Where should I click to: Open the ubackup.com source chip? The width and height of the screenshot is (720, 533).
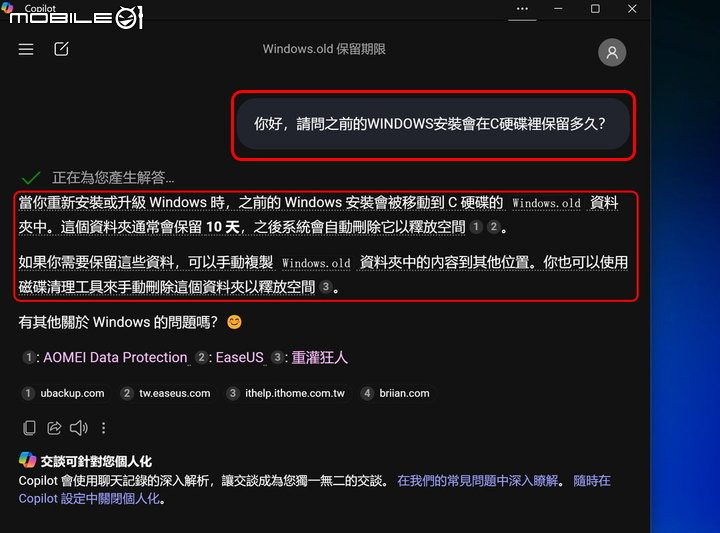click(65, 393)
